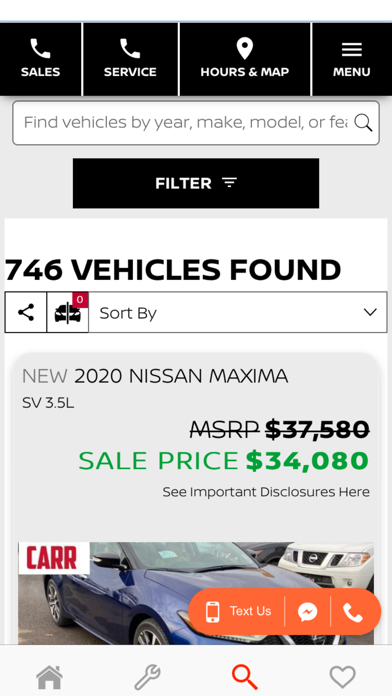Click the Sort By chevron arrow

coord(370,312)
